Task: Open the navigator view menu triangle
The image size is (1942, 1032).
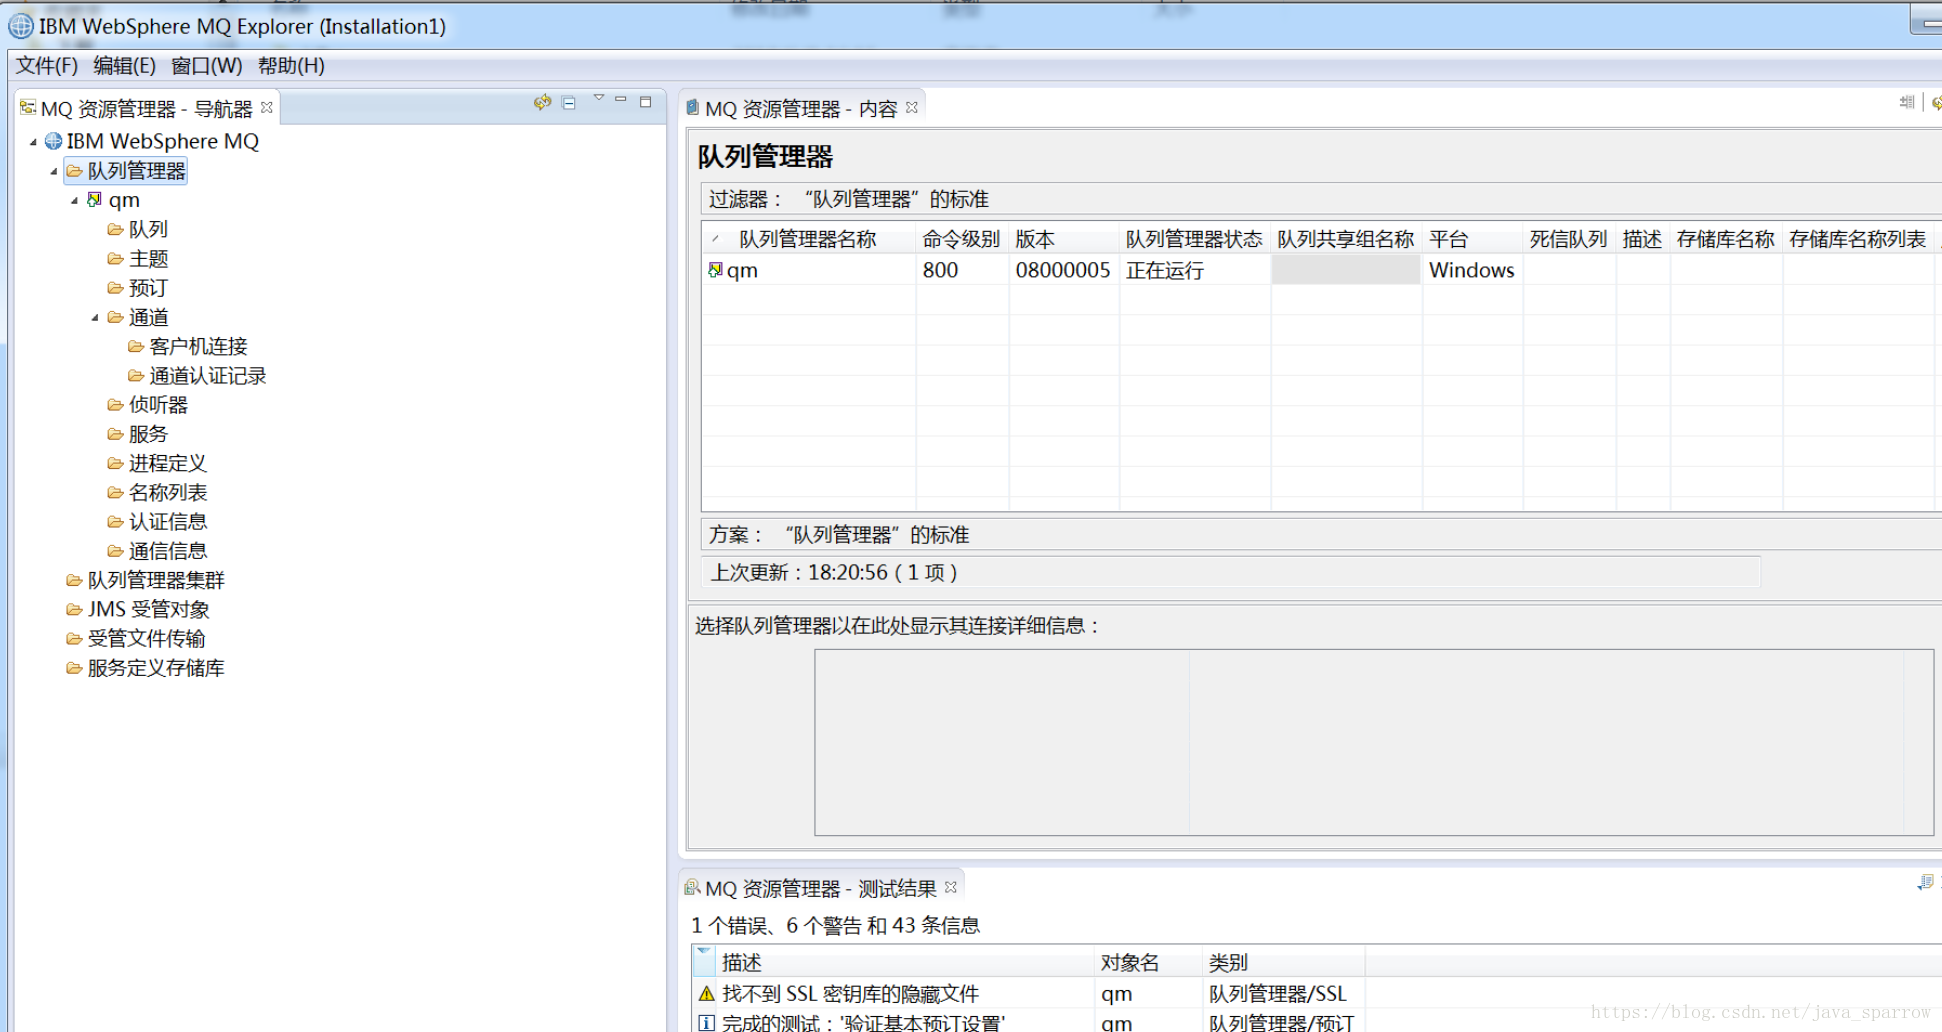Action: [598, 98]
